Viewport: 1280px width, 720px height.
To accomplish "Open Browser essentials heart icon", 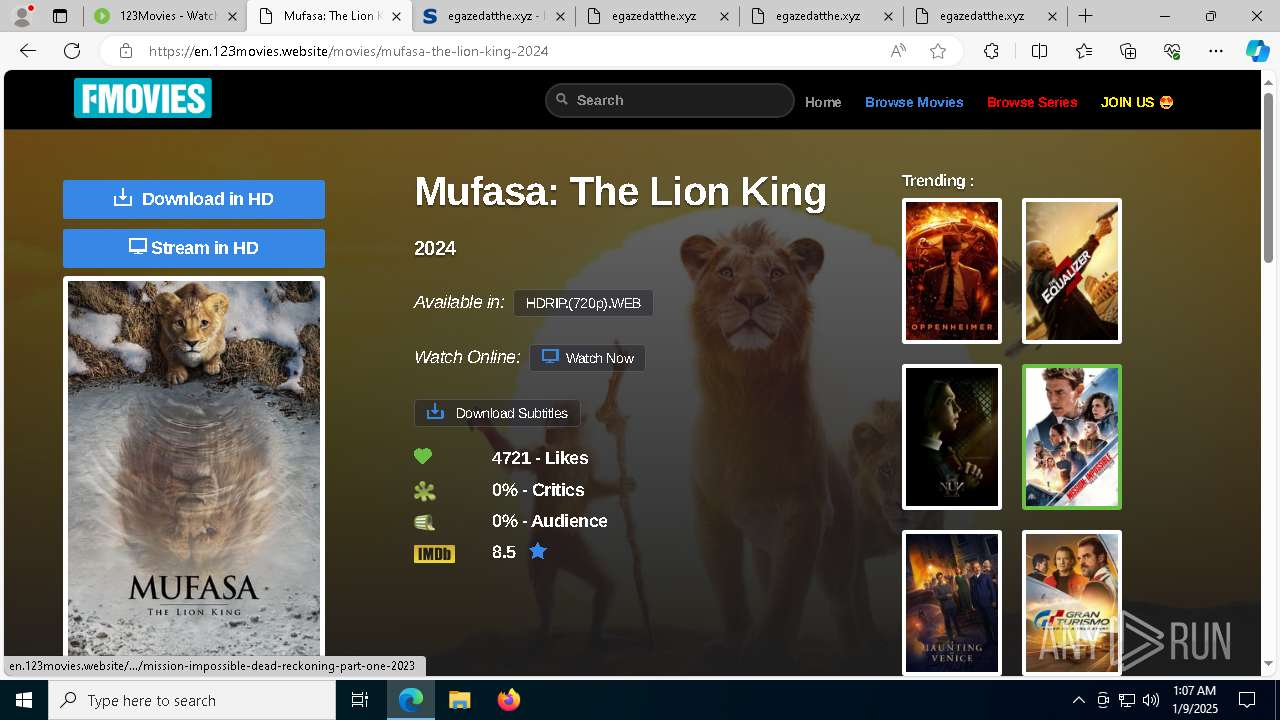I will tap(1172, 51).
